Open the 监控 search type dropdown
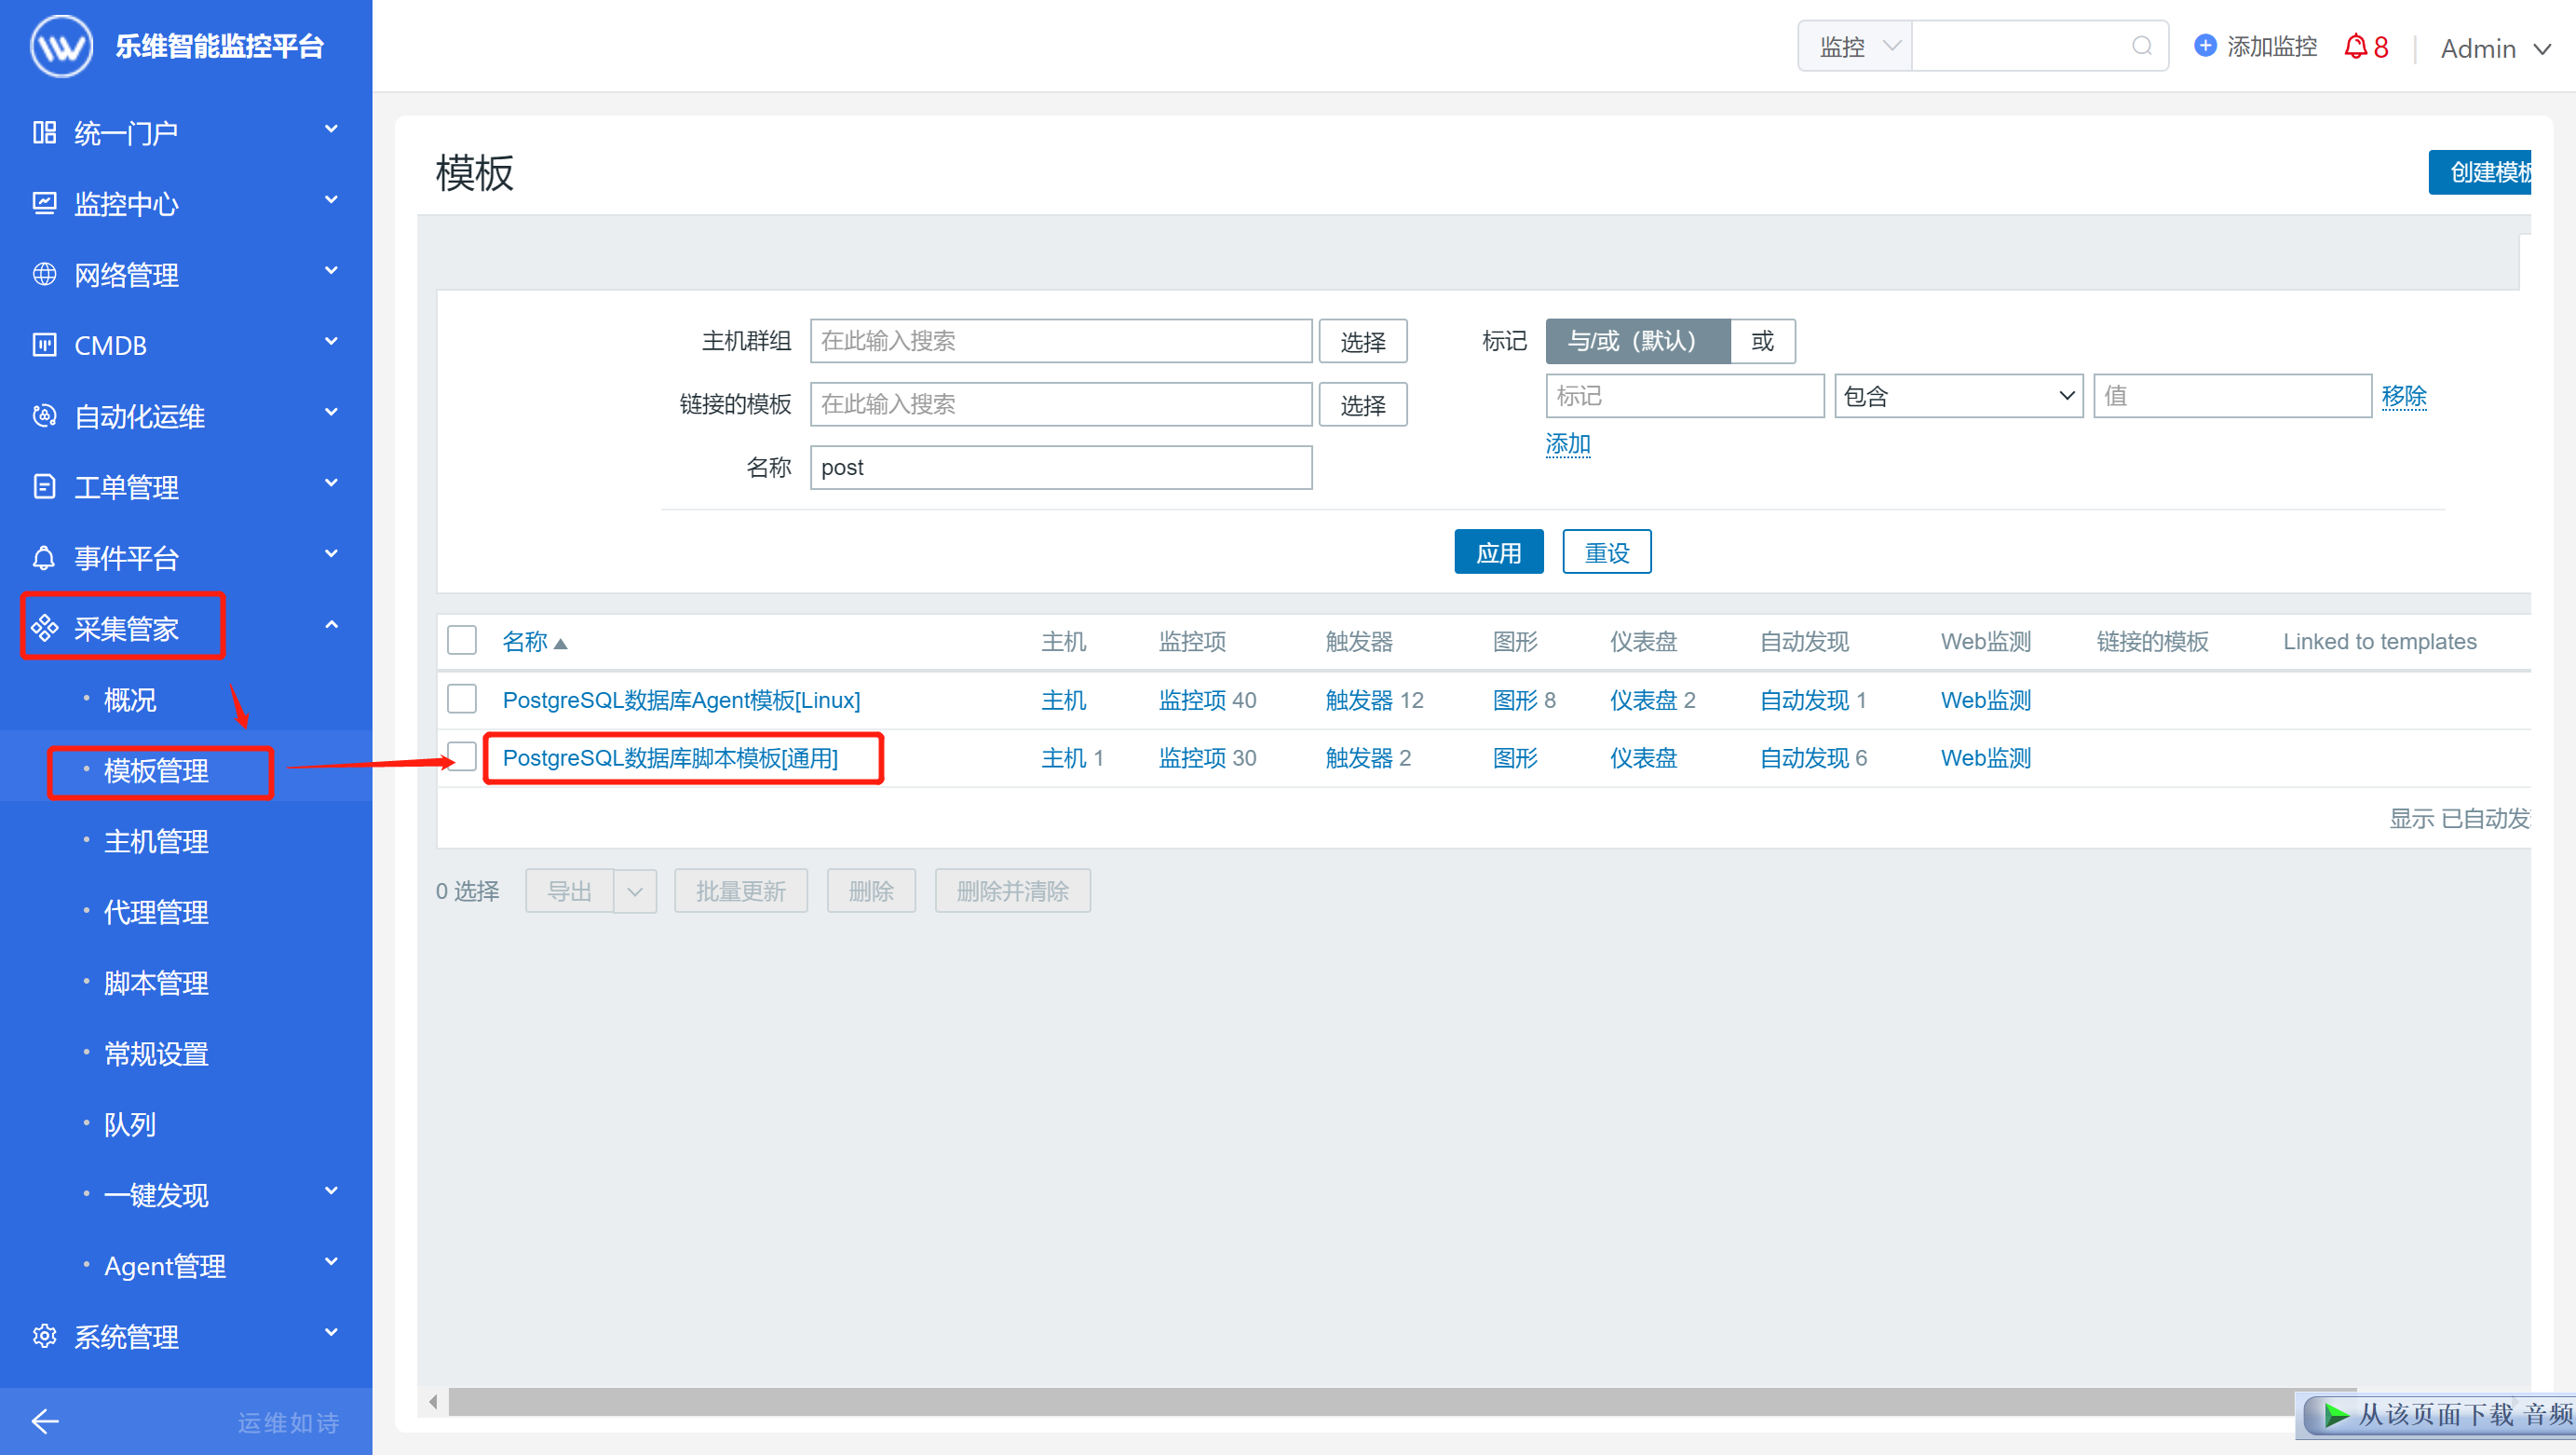The width and height of the screenshot is (2576, 1455). point(1856,46)
